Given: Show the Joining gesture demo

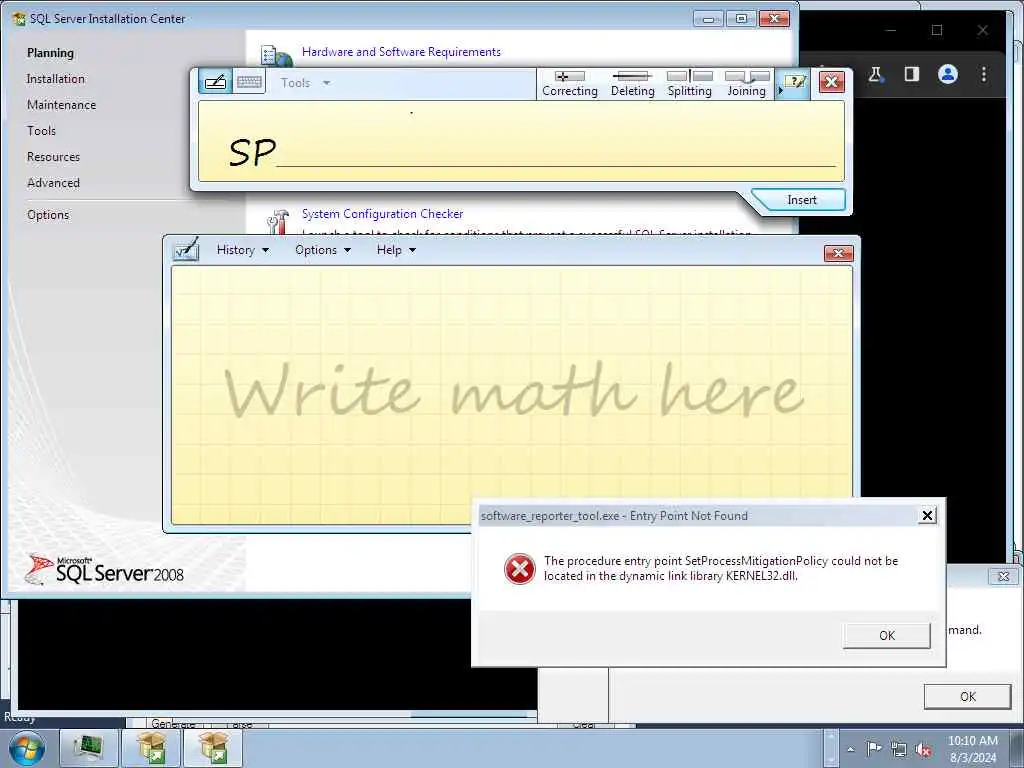Looking at the screenshot, I should click(746, 84).
